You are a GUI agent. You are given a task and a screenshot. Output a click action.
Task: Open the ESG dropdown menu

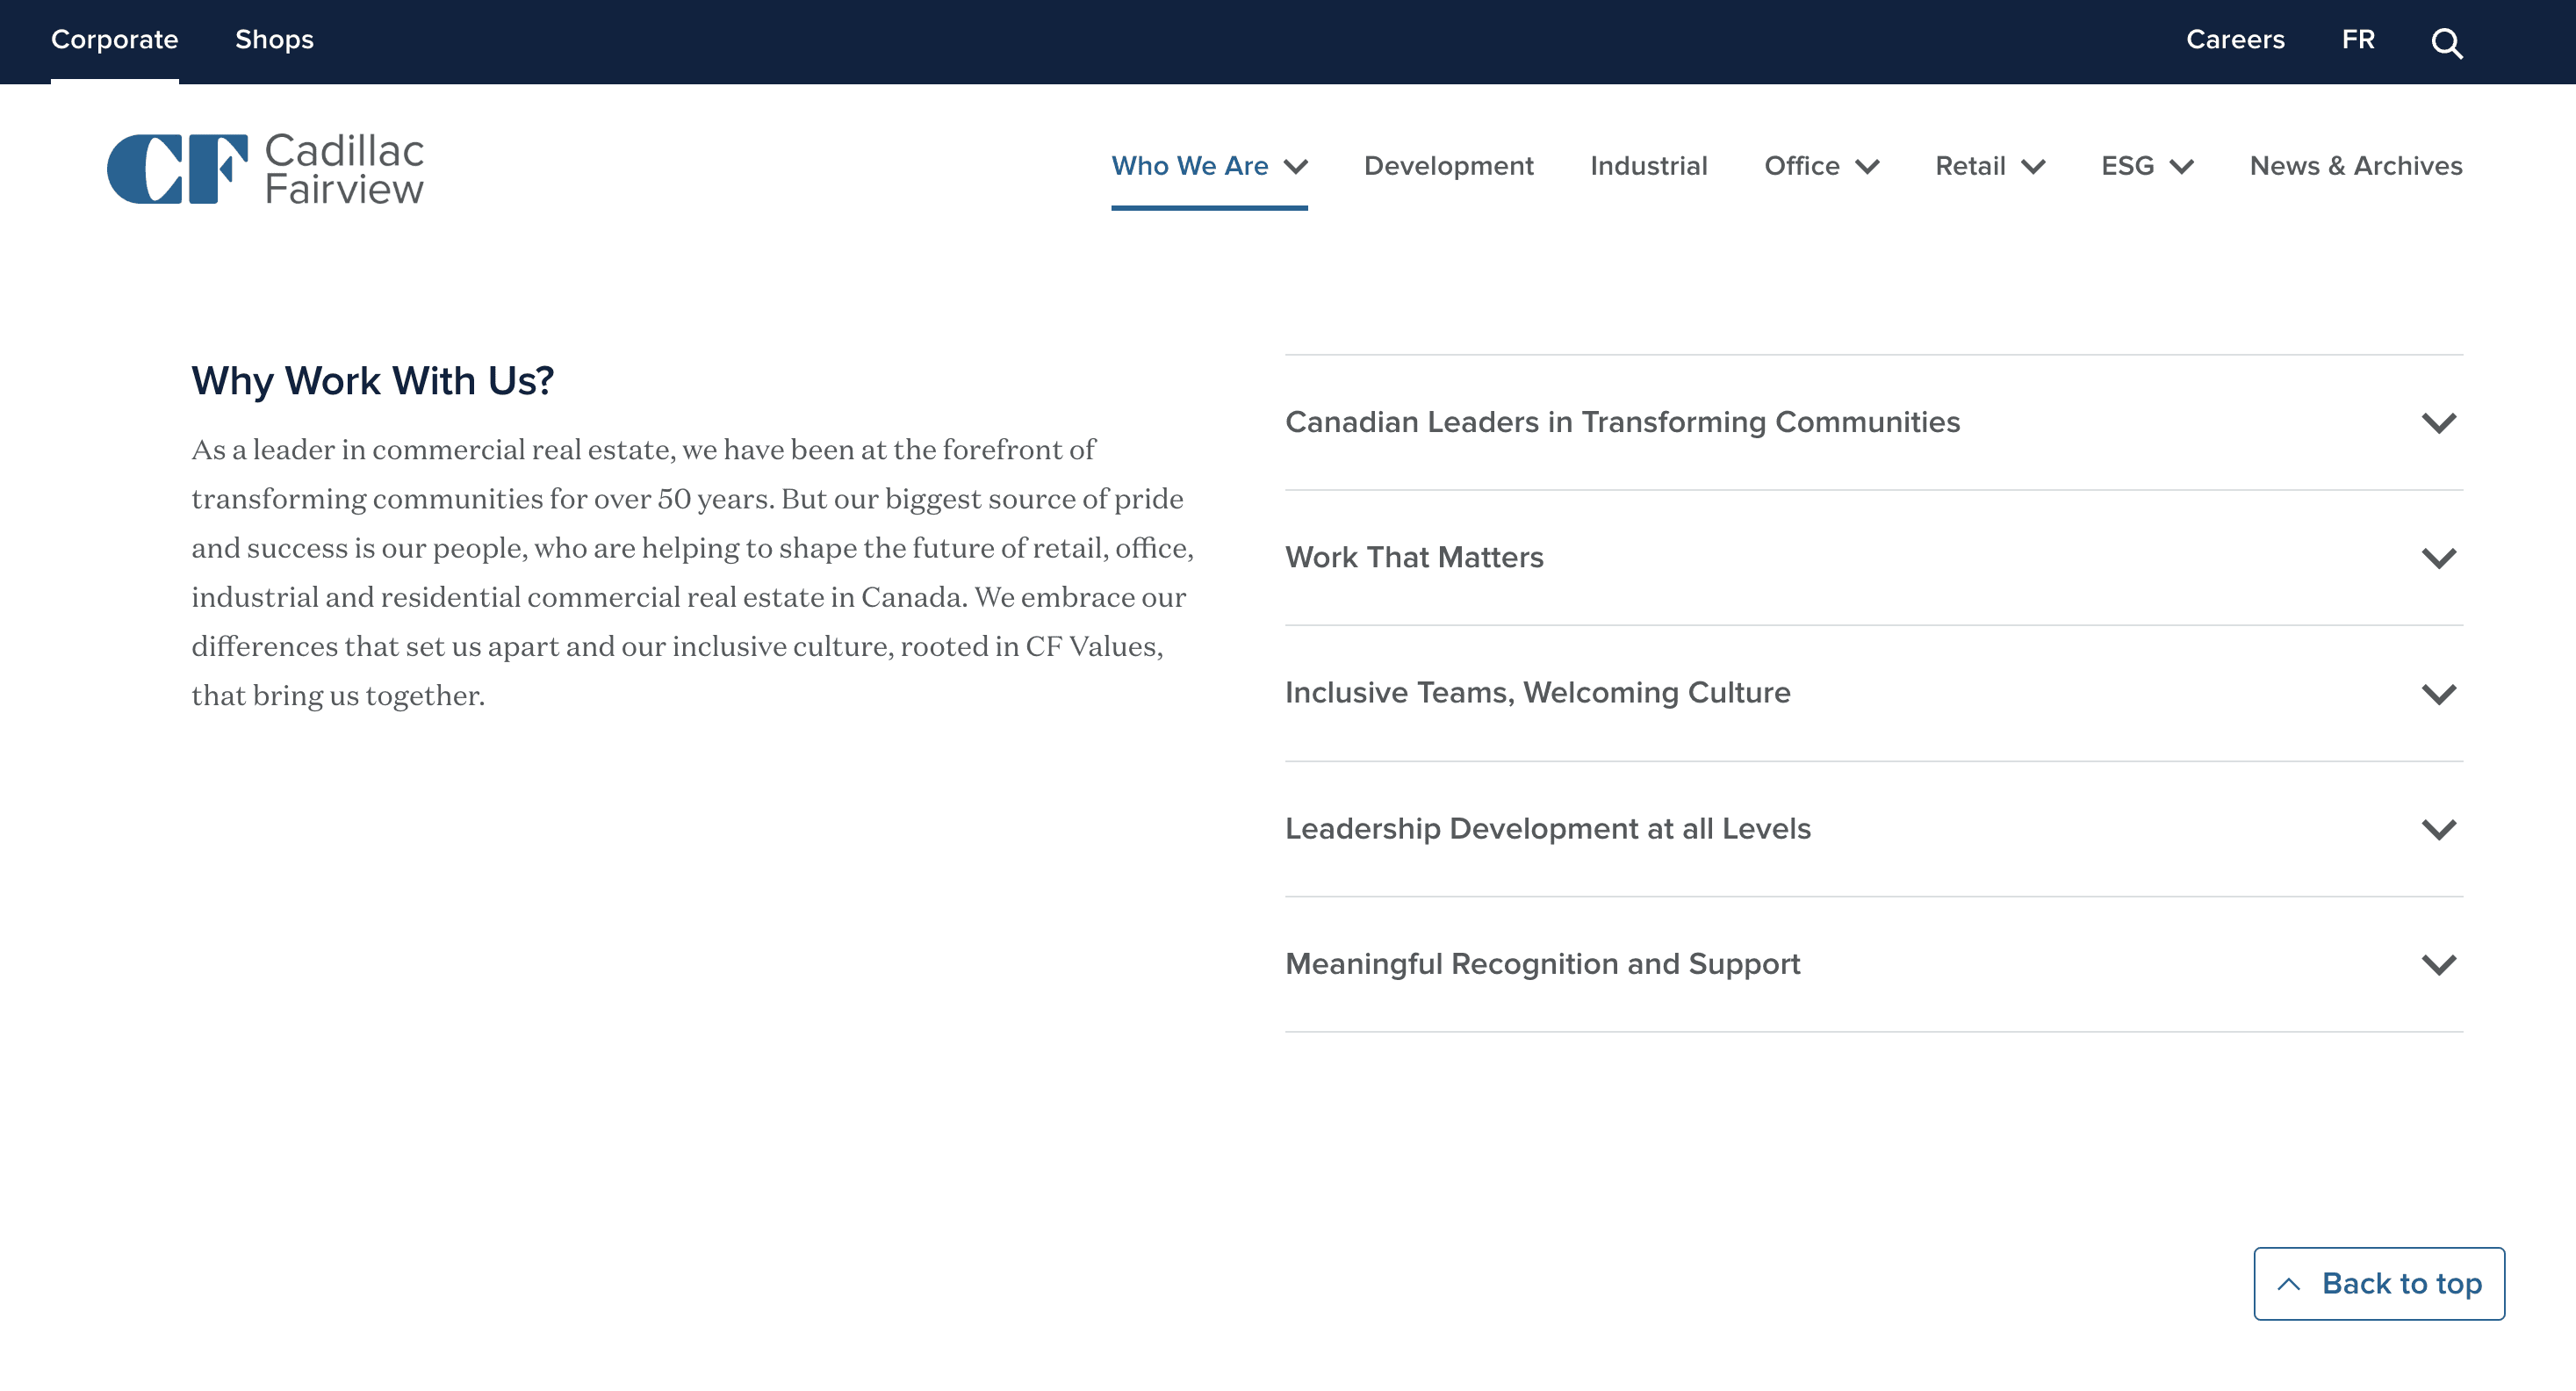coord(2146,166)
